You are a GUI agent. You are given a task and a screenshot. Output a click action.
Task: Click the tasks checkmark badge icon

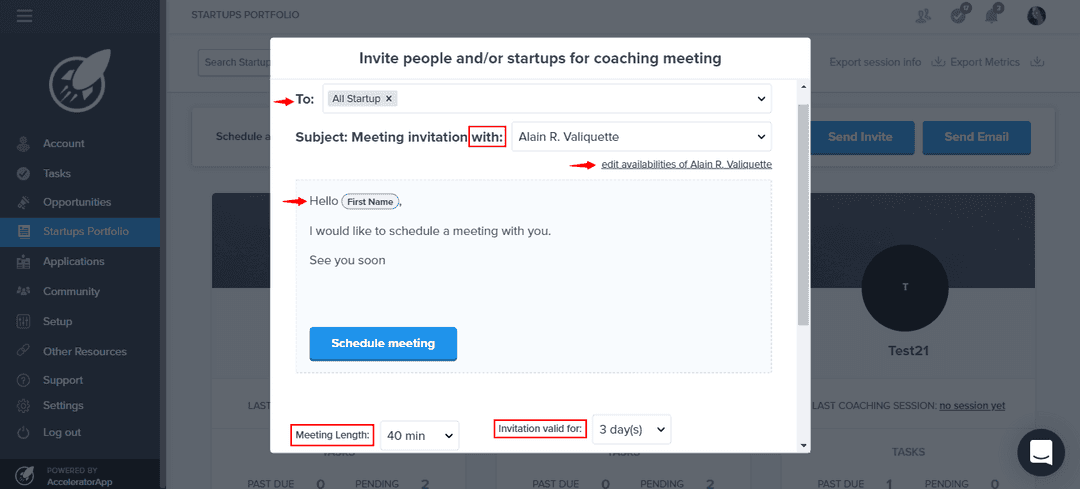pyautogui.click(x=959, y=14)
